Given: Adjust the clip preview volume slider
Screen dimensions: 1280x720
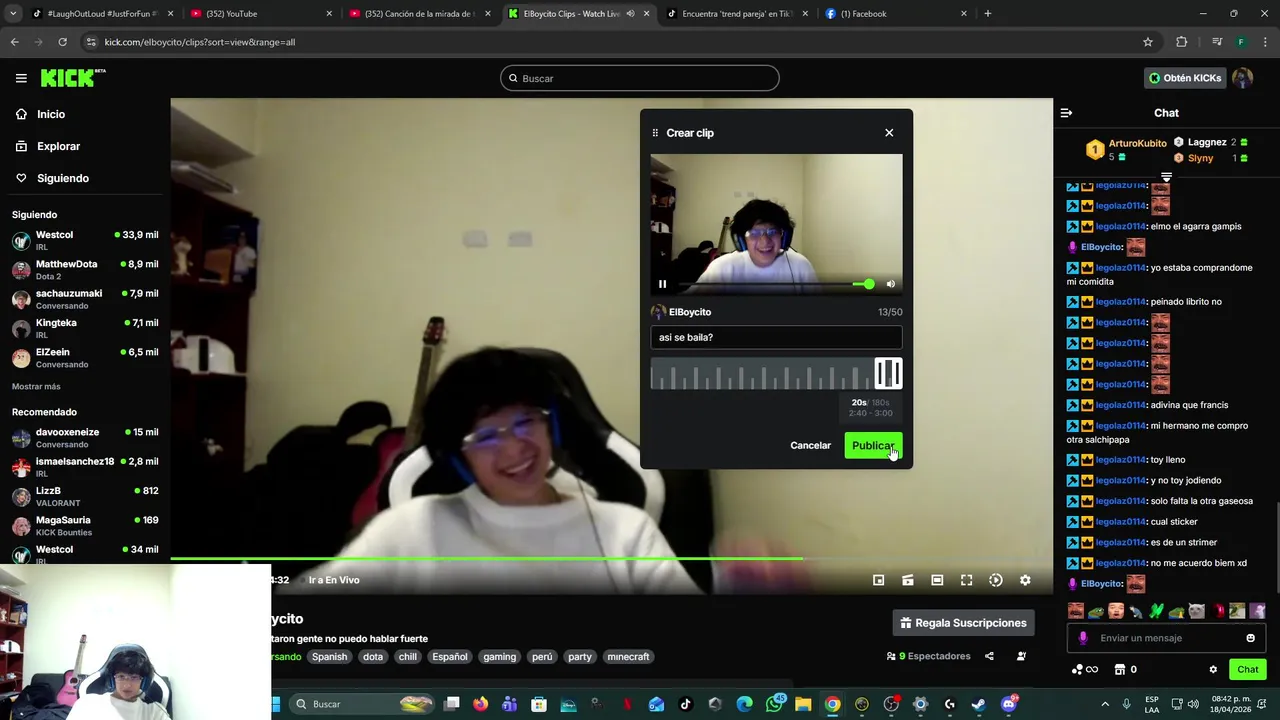Looking at the screenshot, I should pos(863,284).
